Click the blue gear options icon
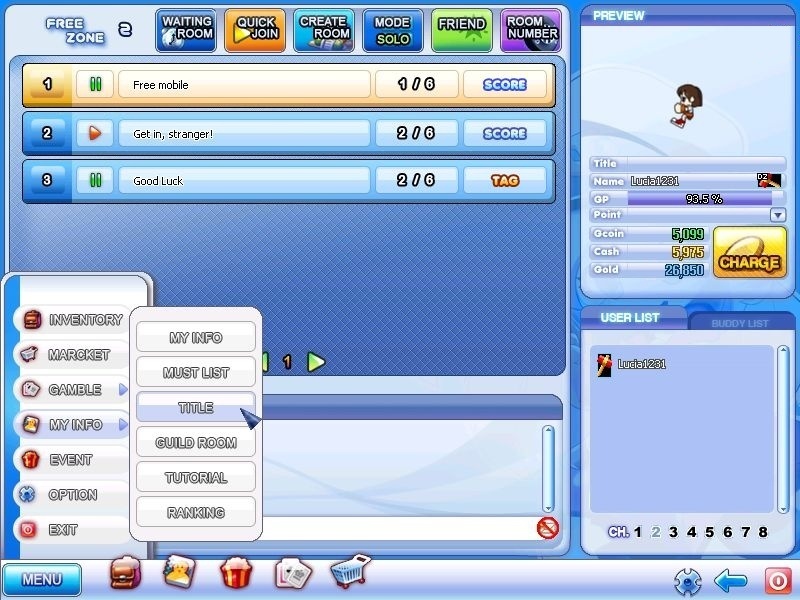 [x=686, y=580]
